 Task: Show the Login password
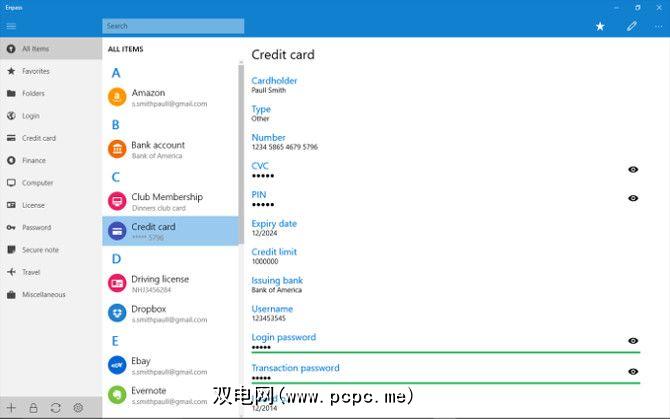pos(633,341)
